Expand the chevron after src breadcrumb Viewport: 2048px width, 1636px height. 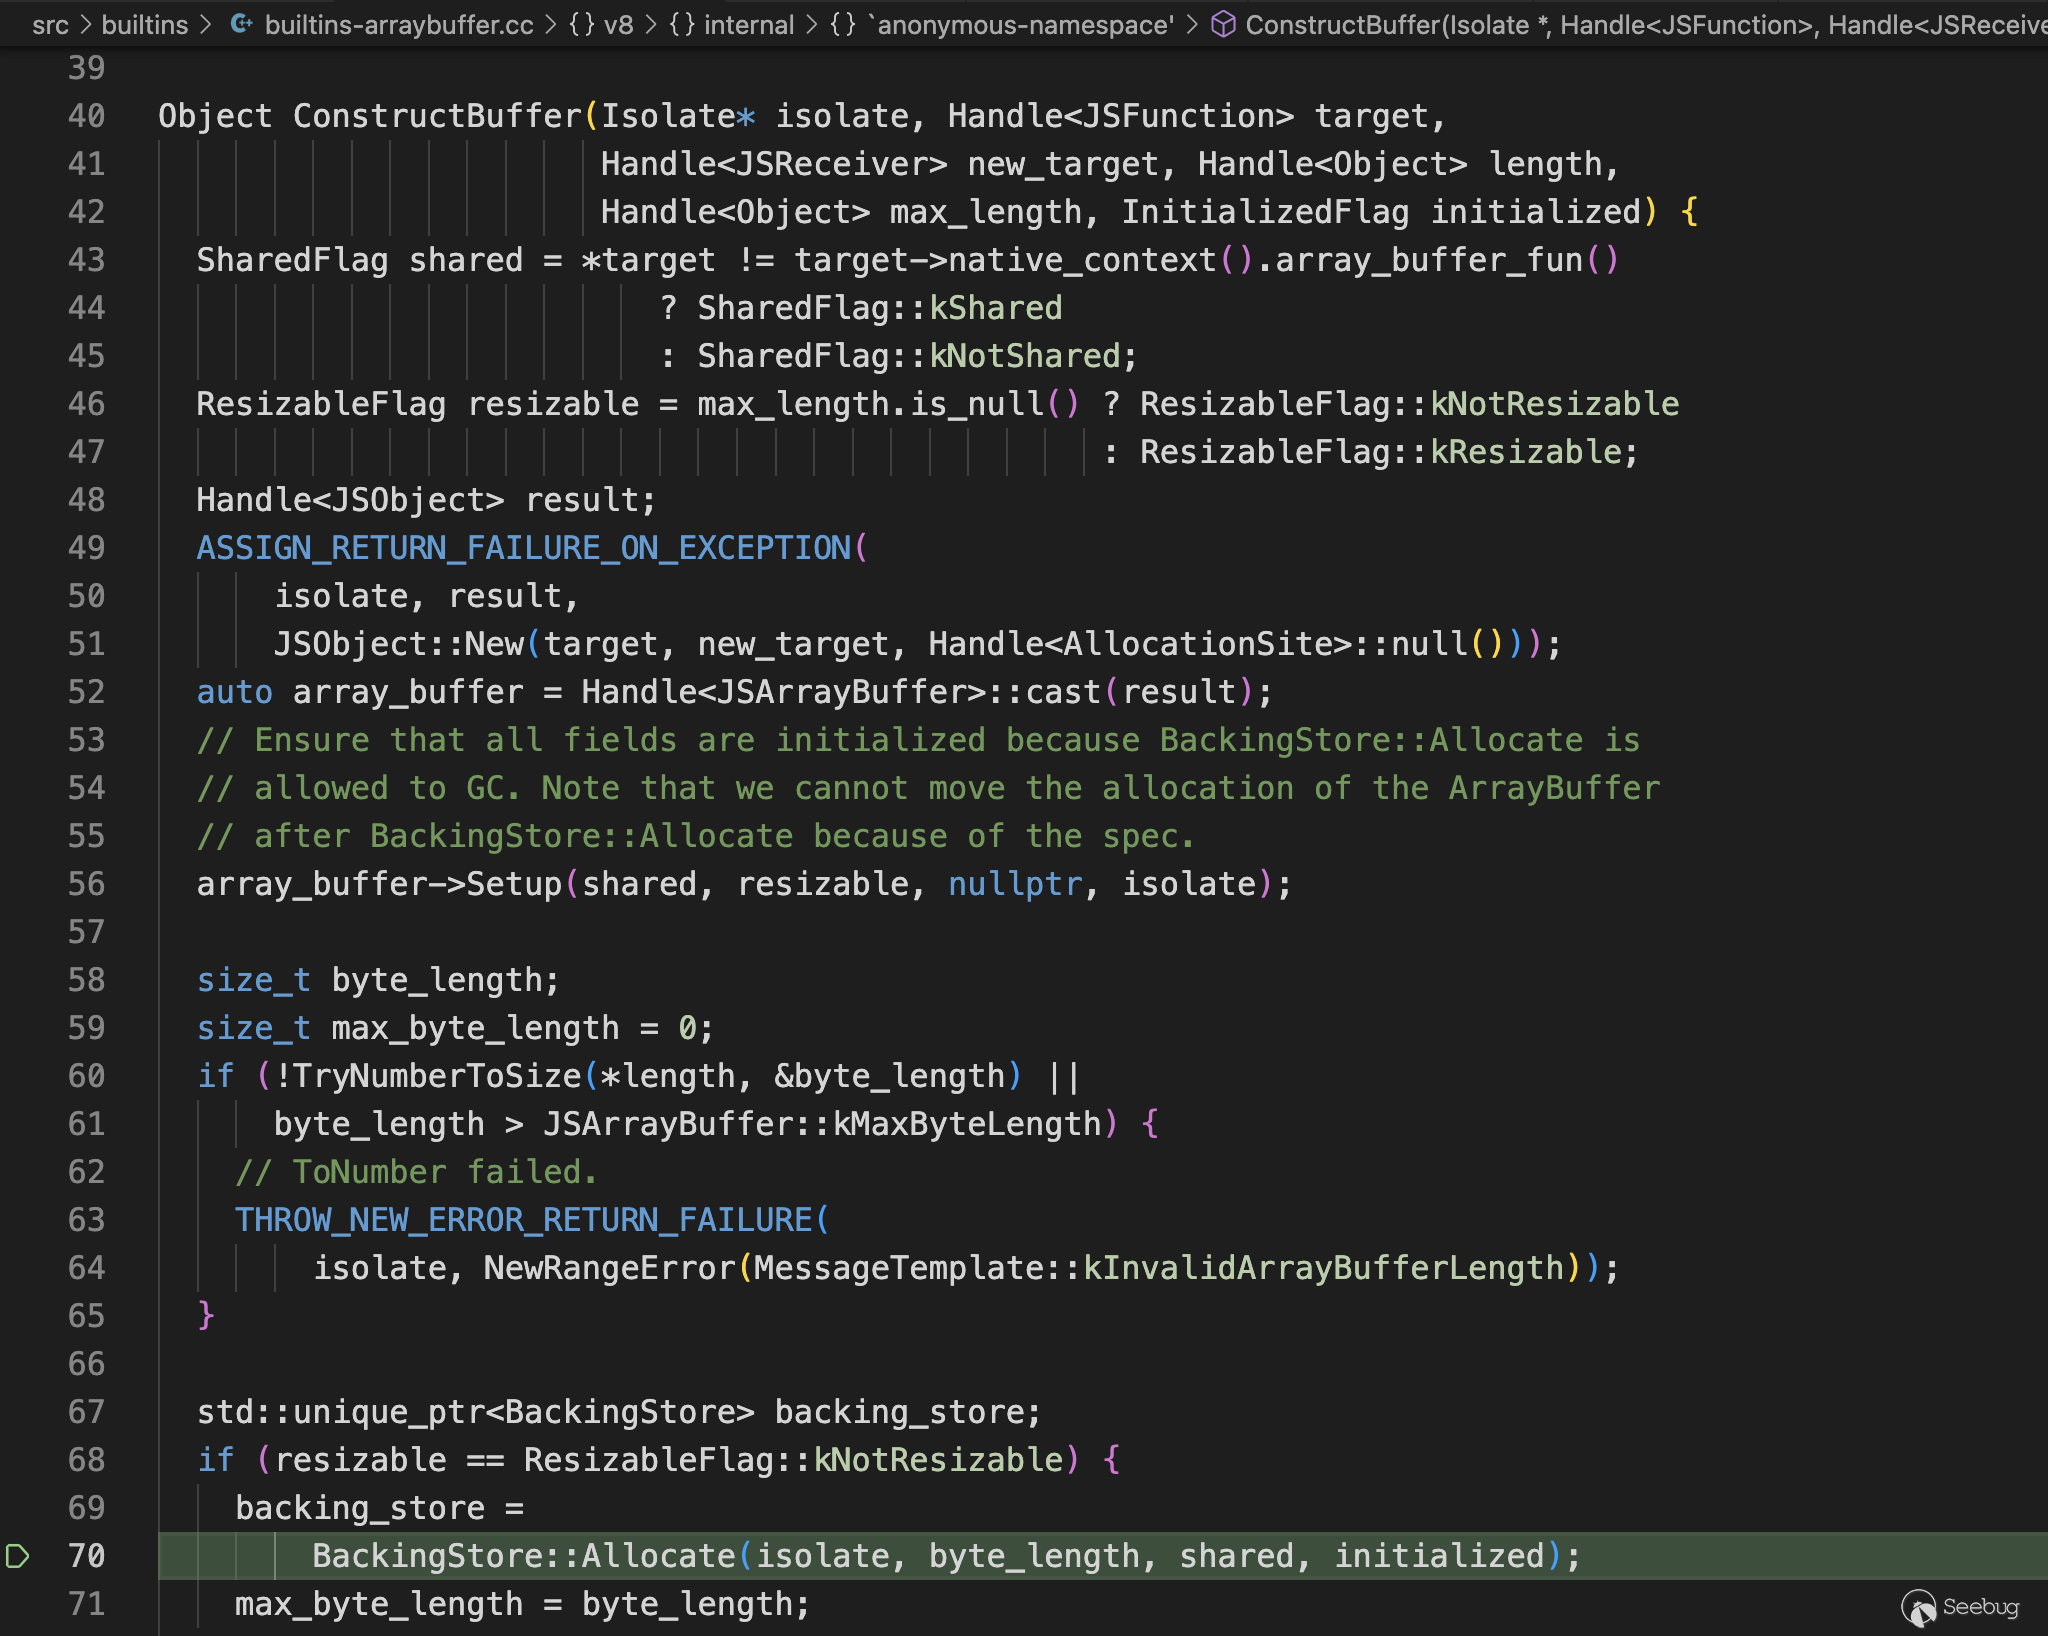coord(85,24)
